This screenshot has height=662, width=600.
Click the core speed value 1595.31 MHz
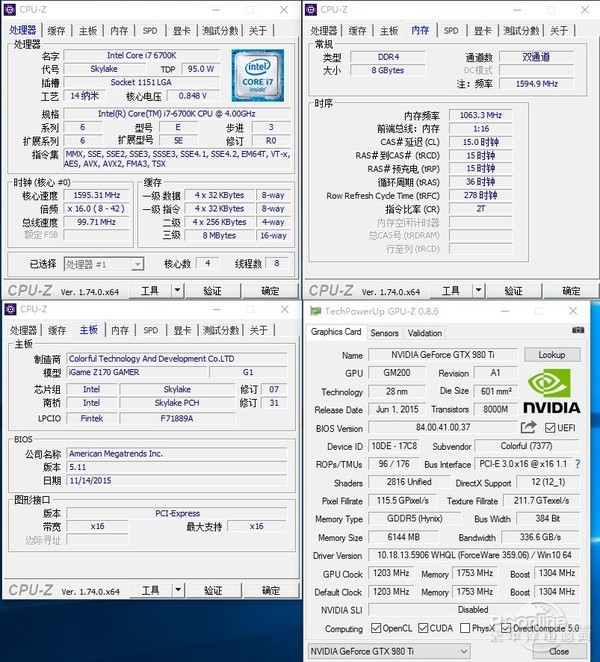(x=97, y=195)
